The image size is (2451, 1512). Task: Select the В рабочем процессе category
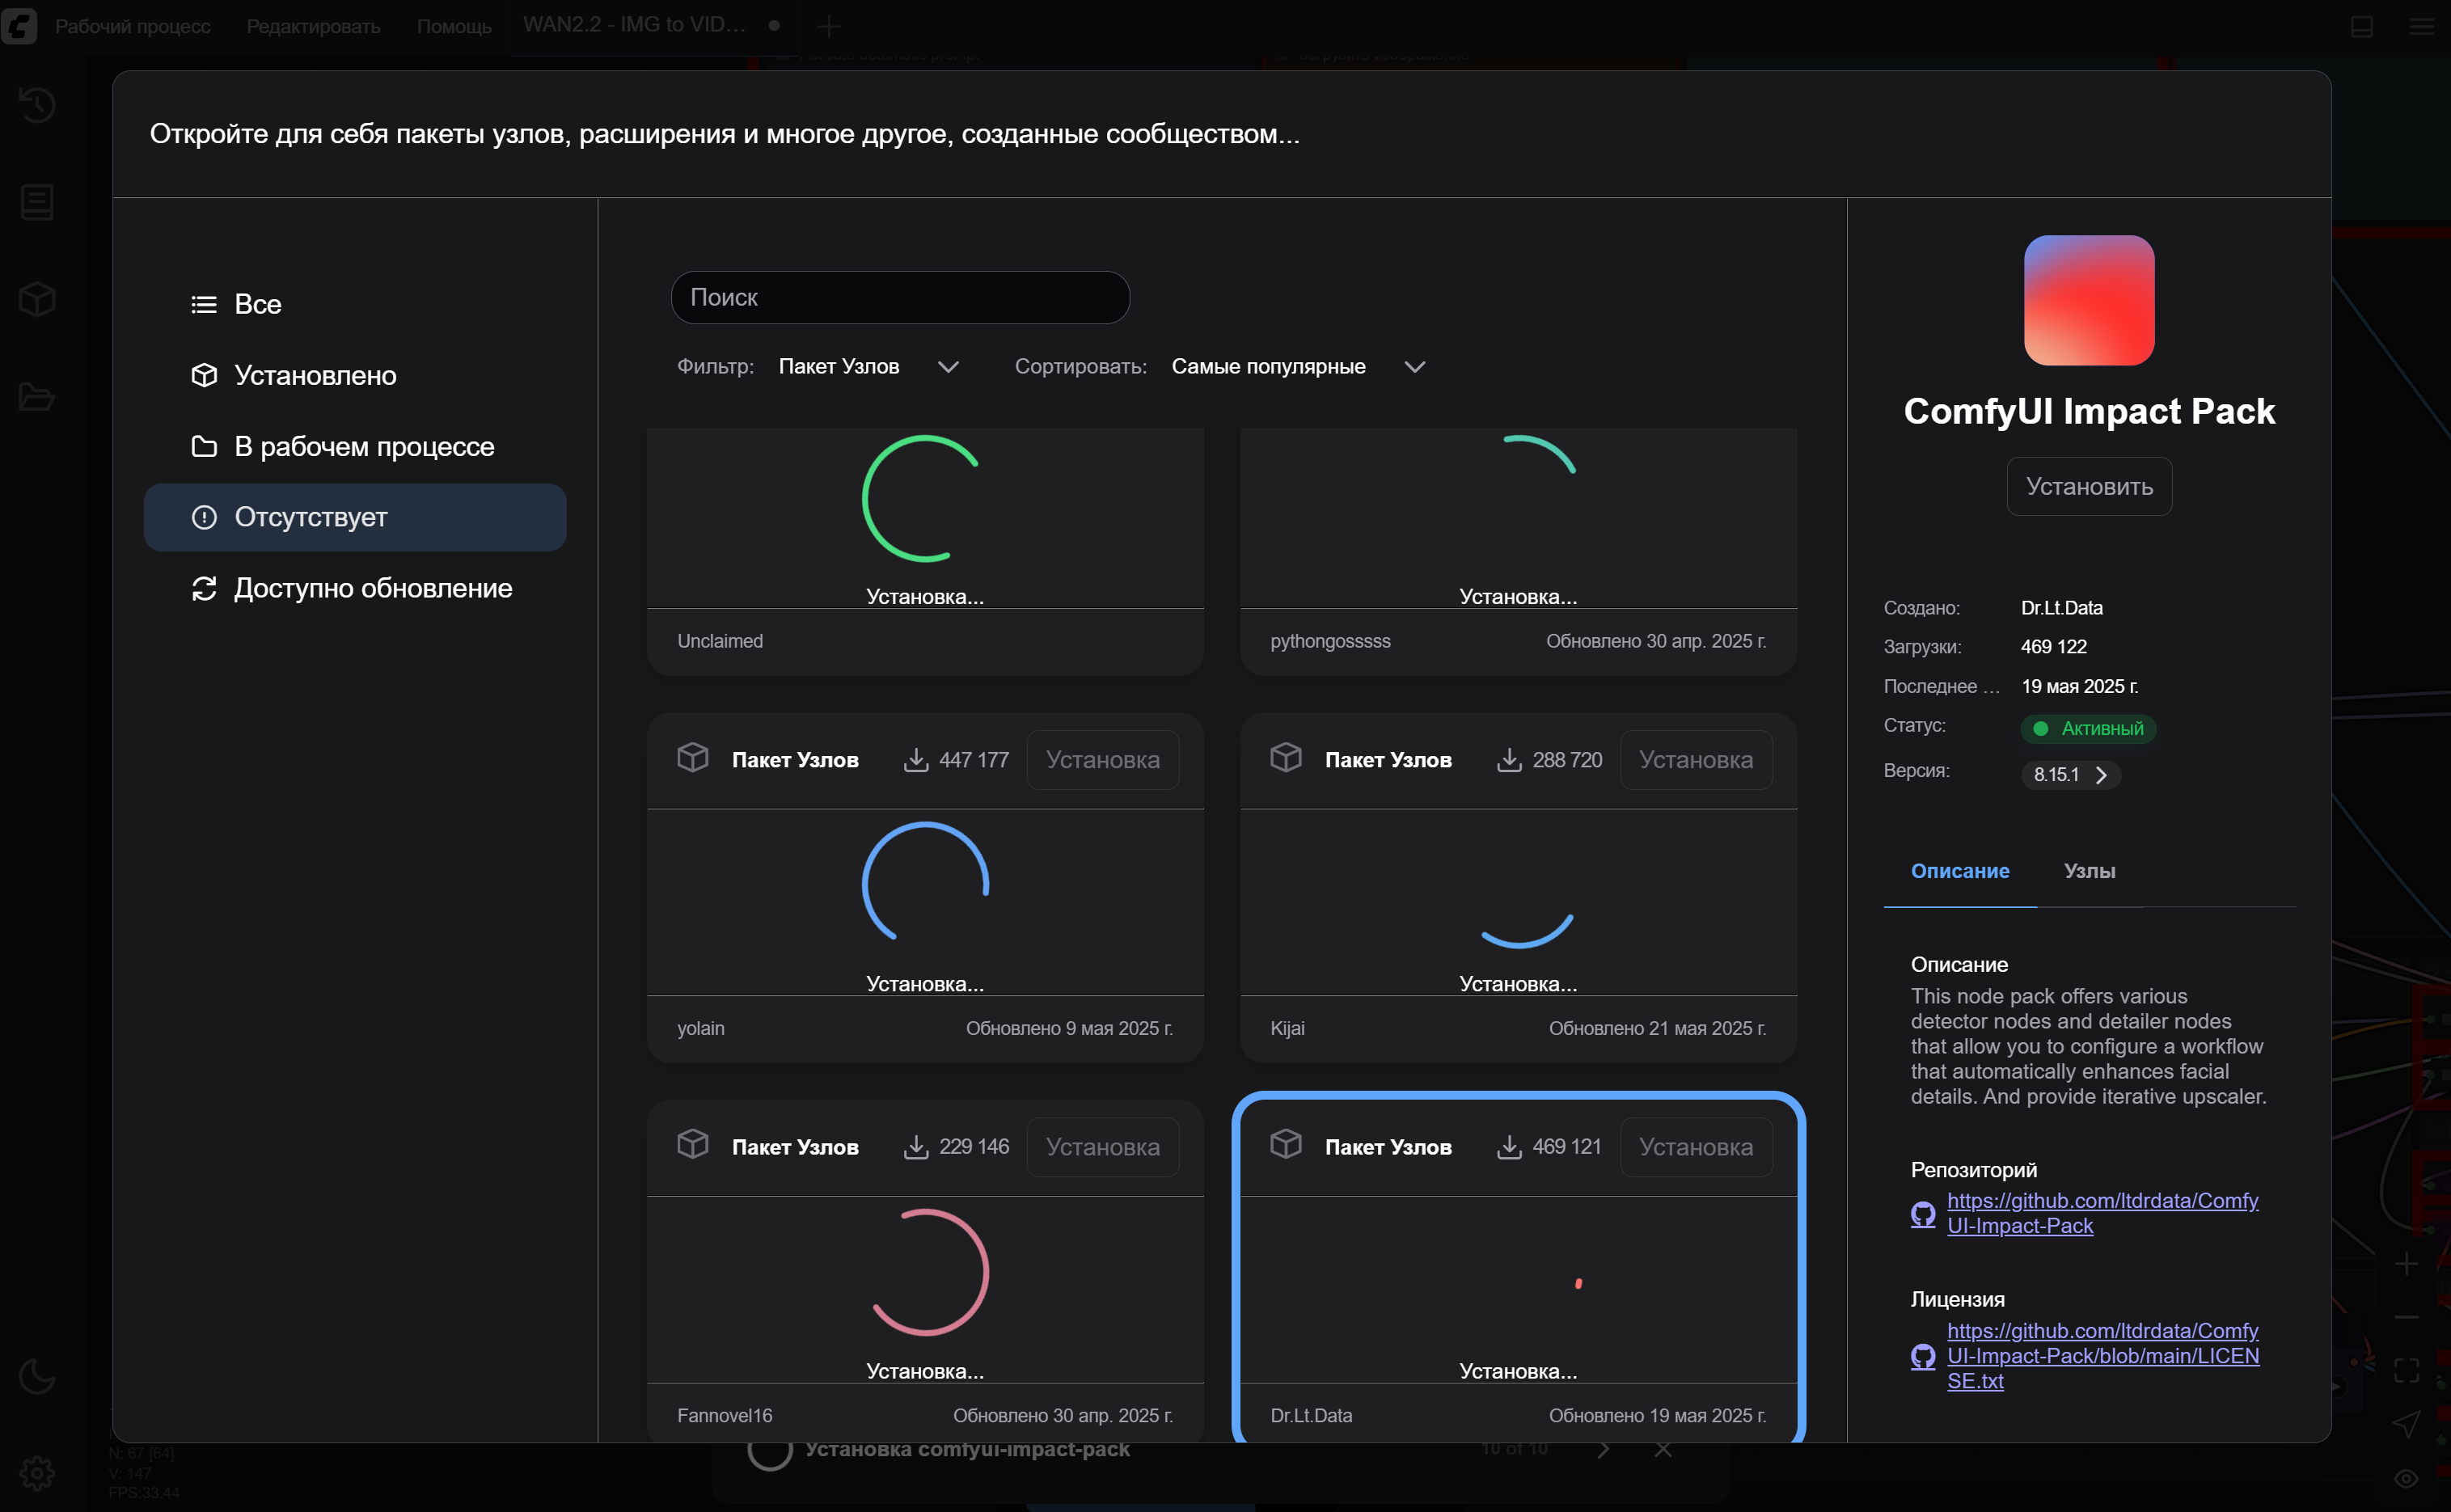pos(363,446)
